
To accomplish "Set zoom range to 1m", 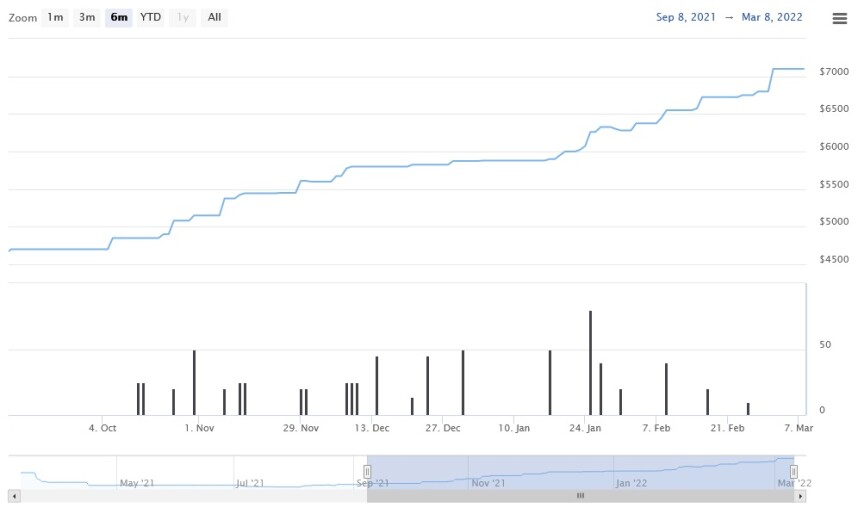I will pyautogui.click(x=55, y=17).
